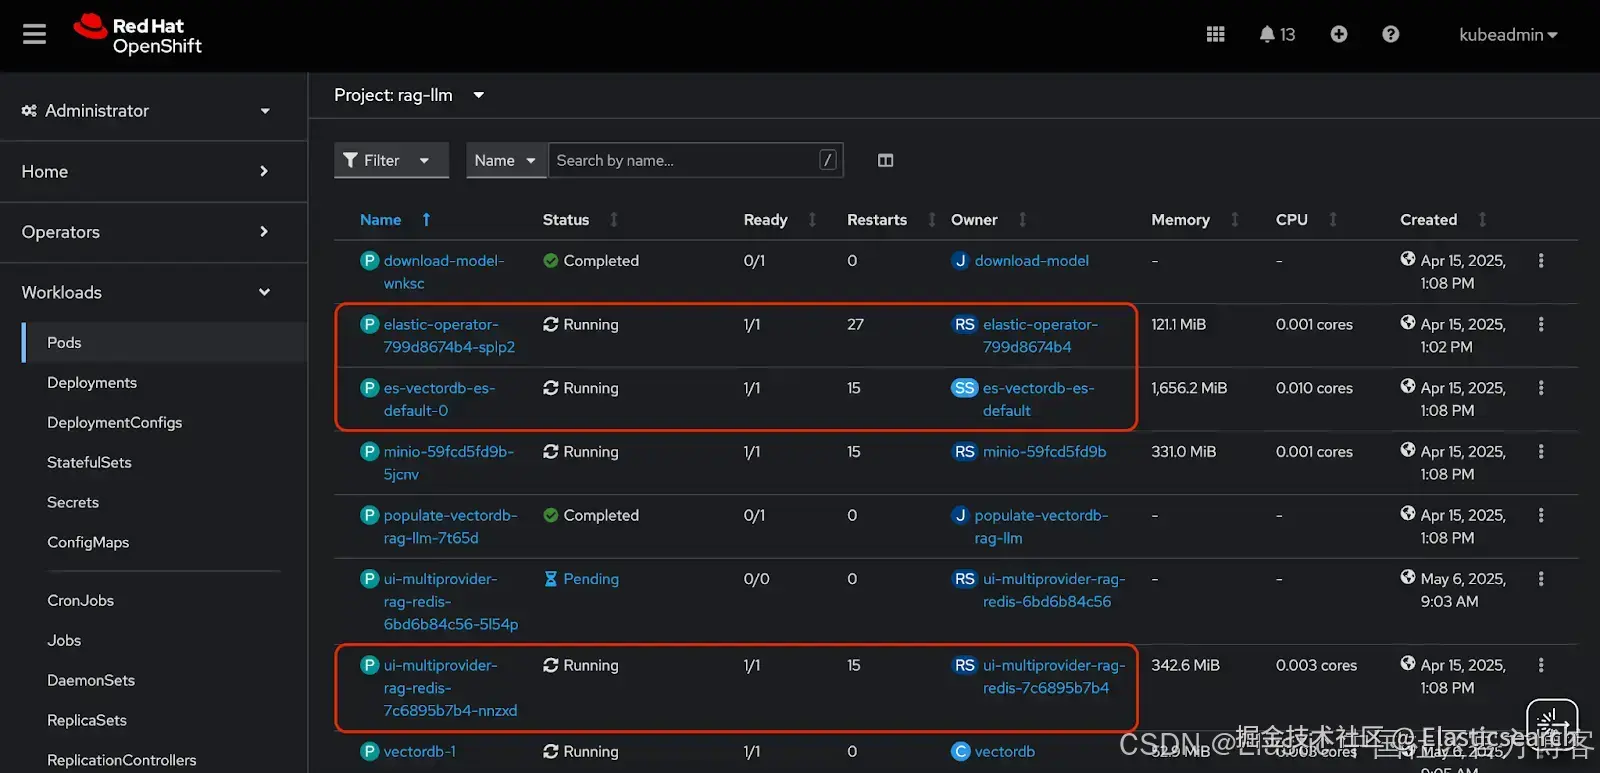Open kebab menu for download-model-wnksc pod

pos(1540,261)
